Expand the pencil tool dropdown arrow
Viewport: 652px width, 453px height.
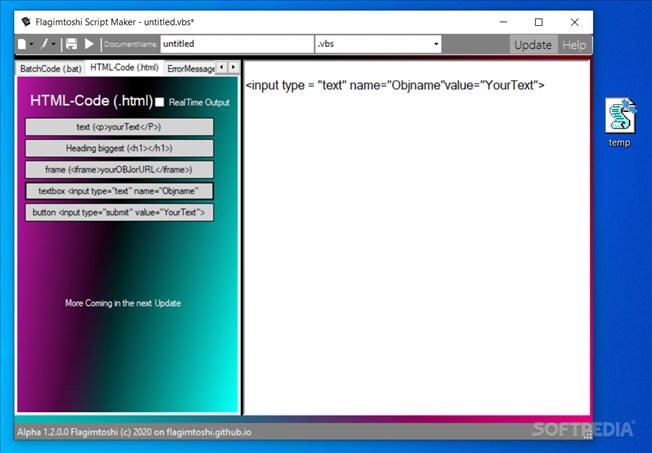(x=54, y=44)
